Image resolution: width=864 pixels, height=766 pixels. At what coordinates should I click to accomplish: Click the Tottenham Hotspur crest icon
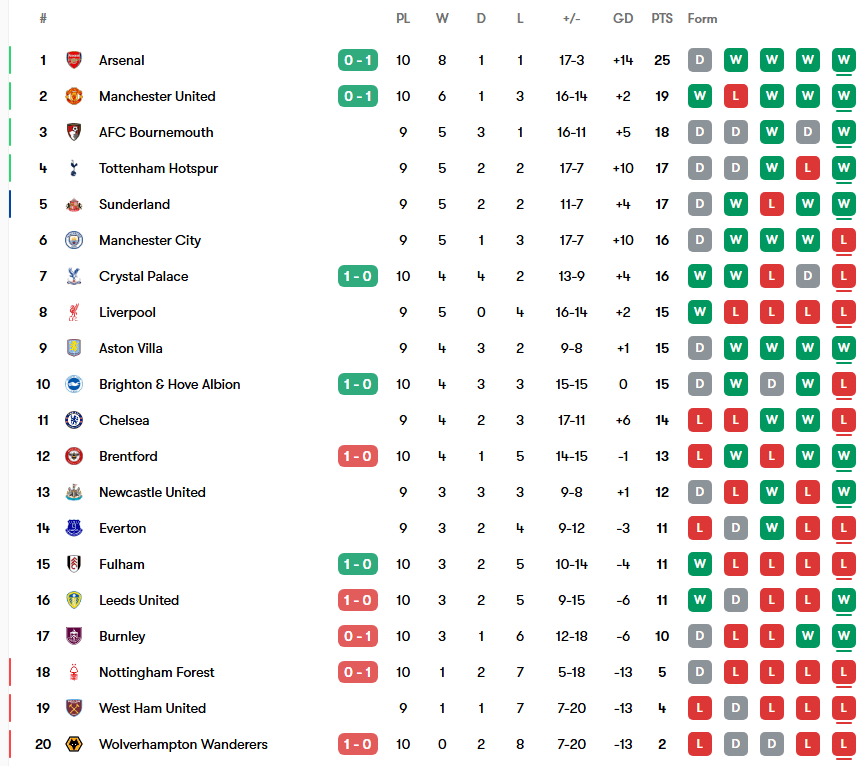tap(74, 168)
